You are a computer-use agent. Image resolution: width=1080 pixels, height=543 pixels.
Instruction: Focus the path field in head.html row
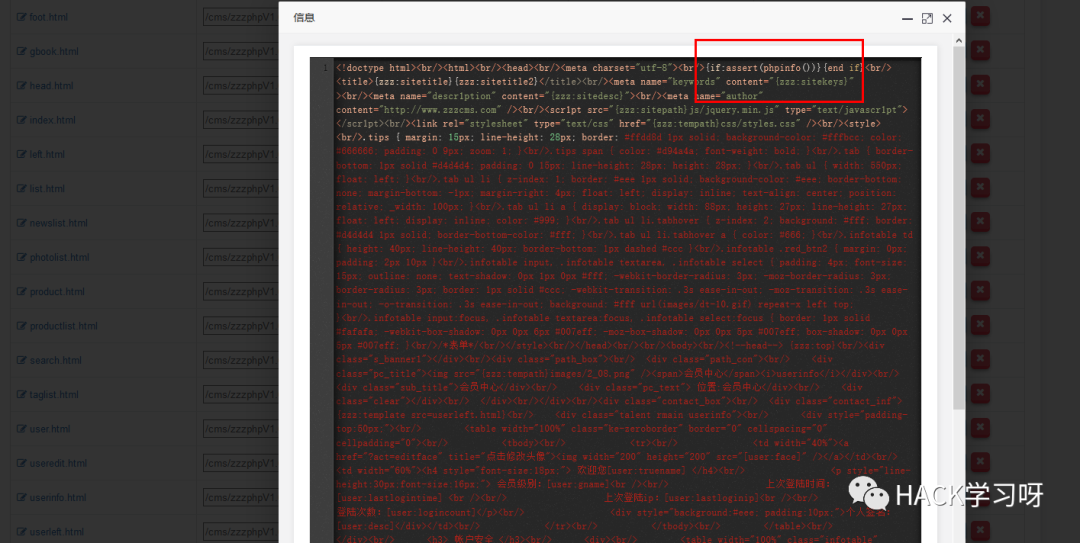240,86
